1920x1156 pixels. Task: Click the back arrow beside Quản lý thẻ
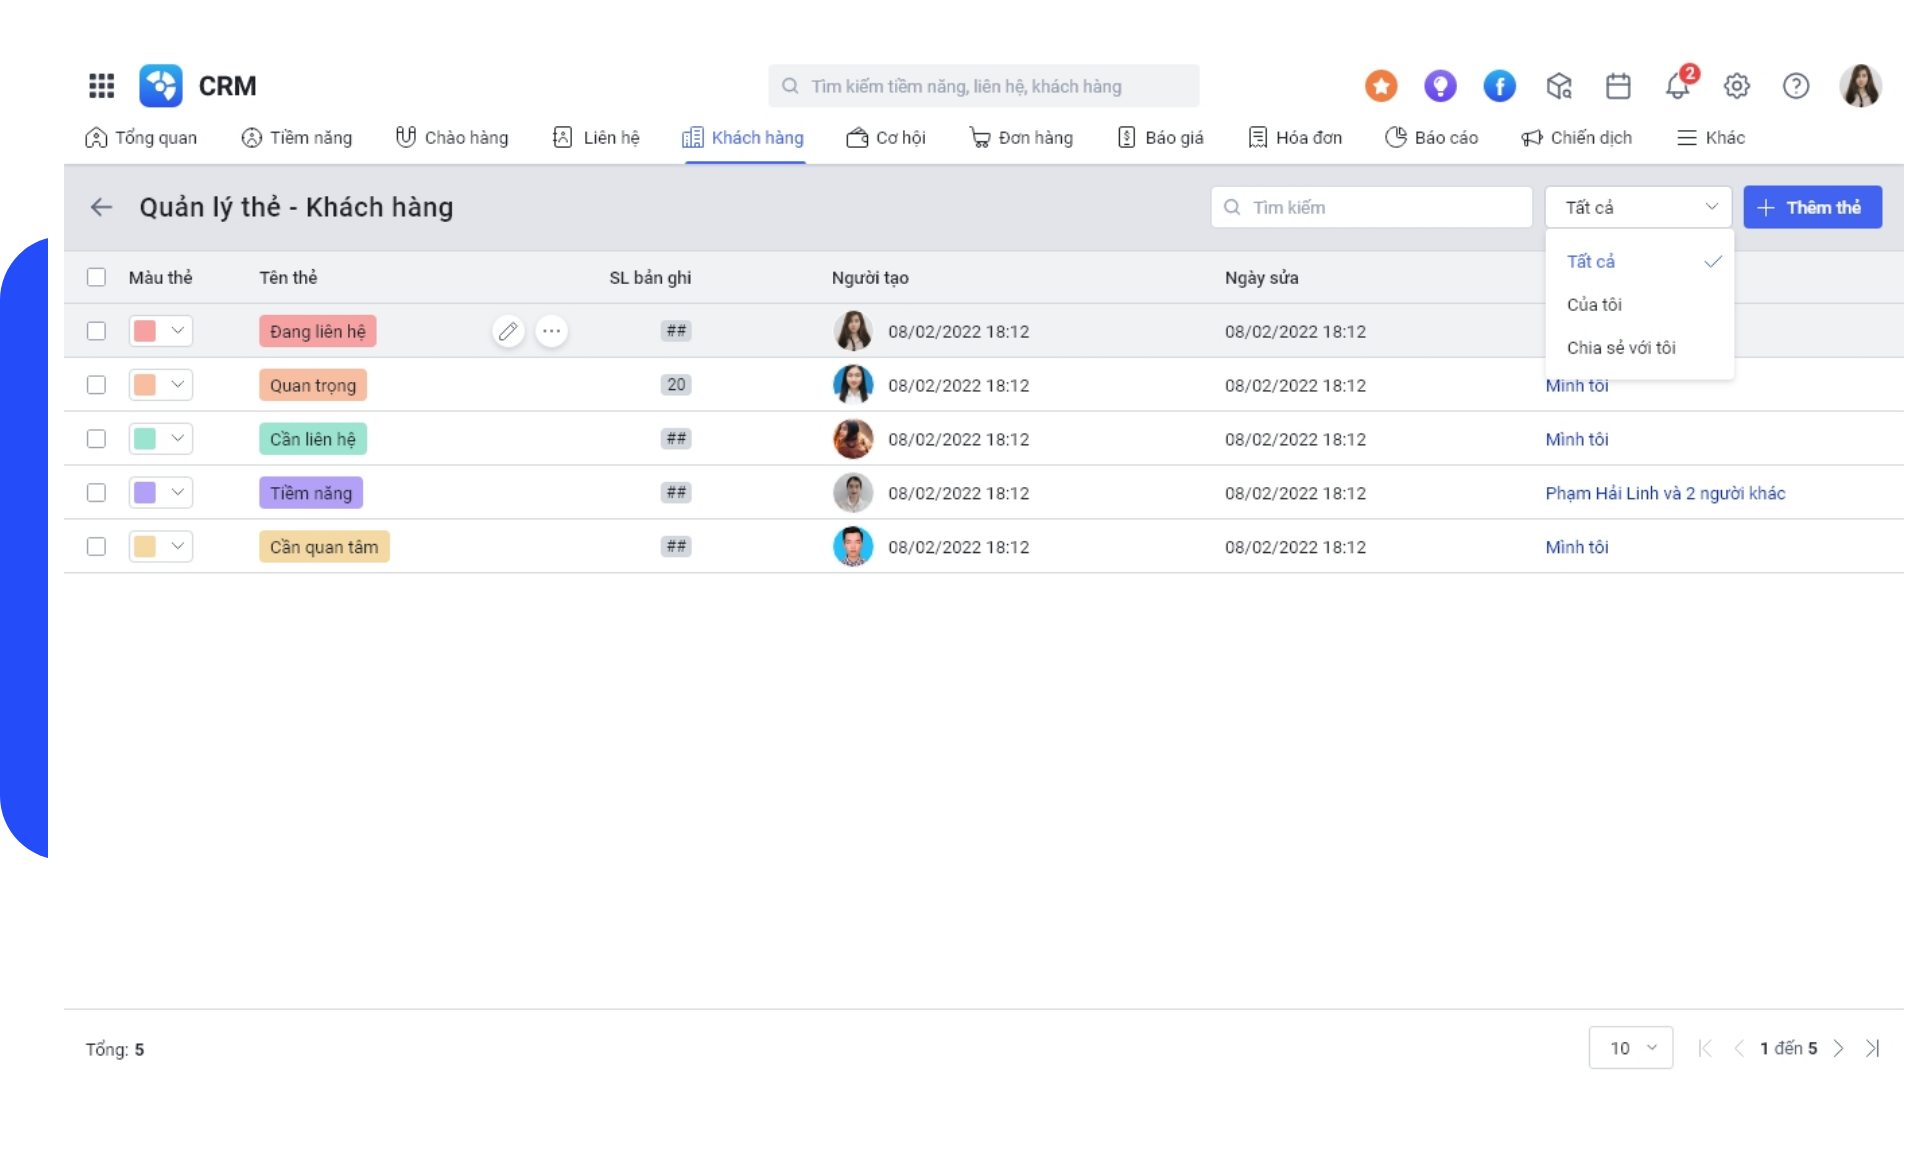(101, 207)
